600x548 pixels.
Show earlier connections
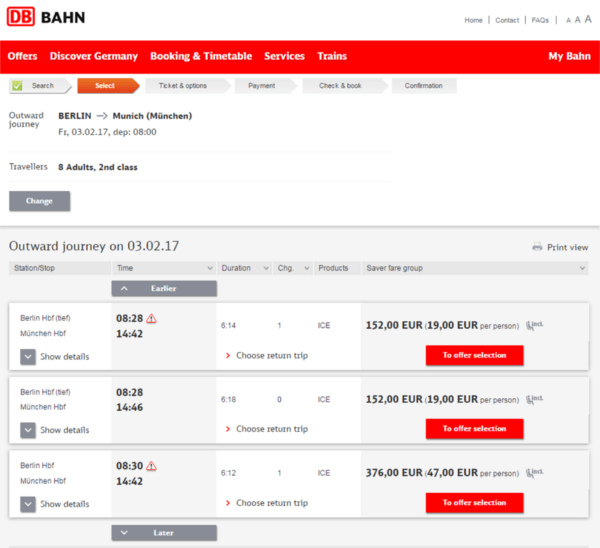pos(164,289)
